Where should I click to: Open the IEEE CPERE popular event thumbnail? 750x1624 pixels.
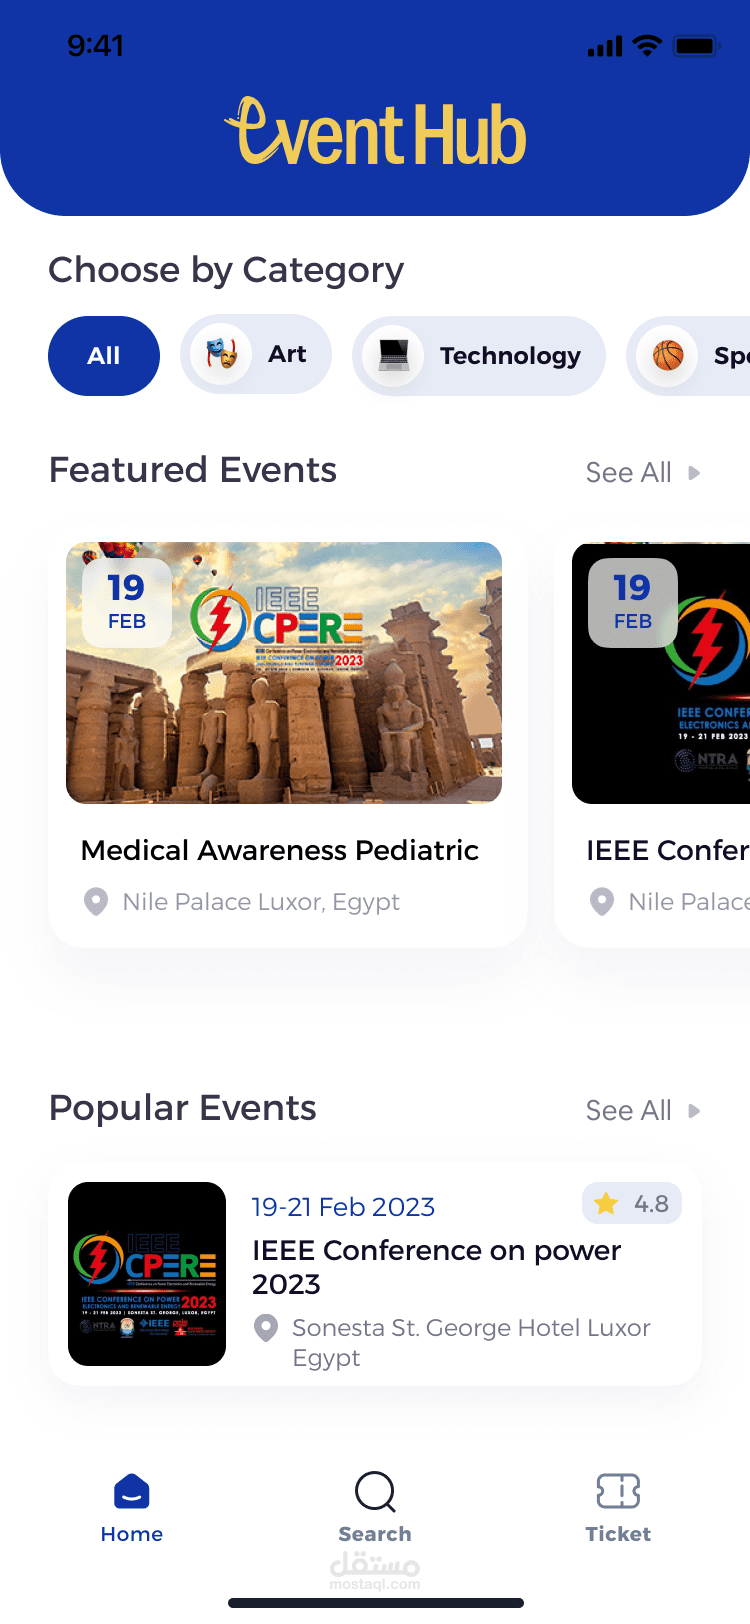click(147, 1274)
